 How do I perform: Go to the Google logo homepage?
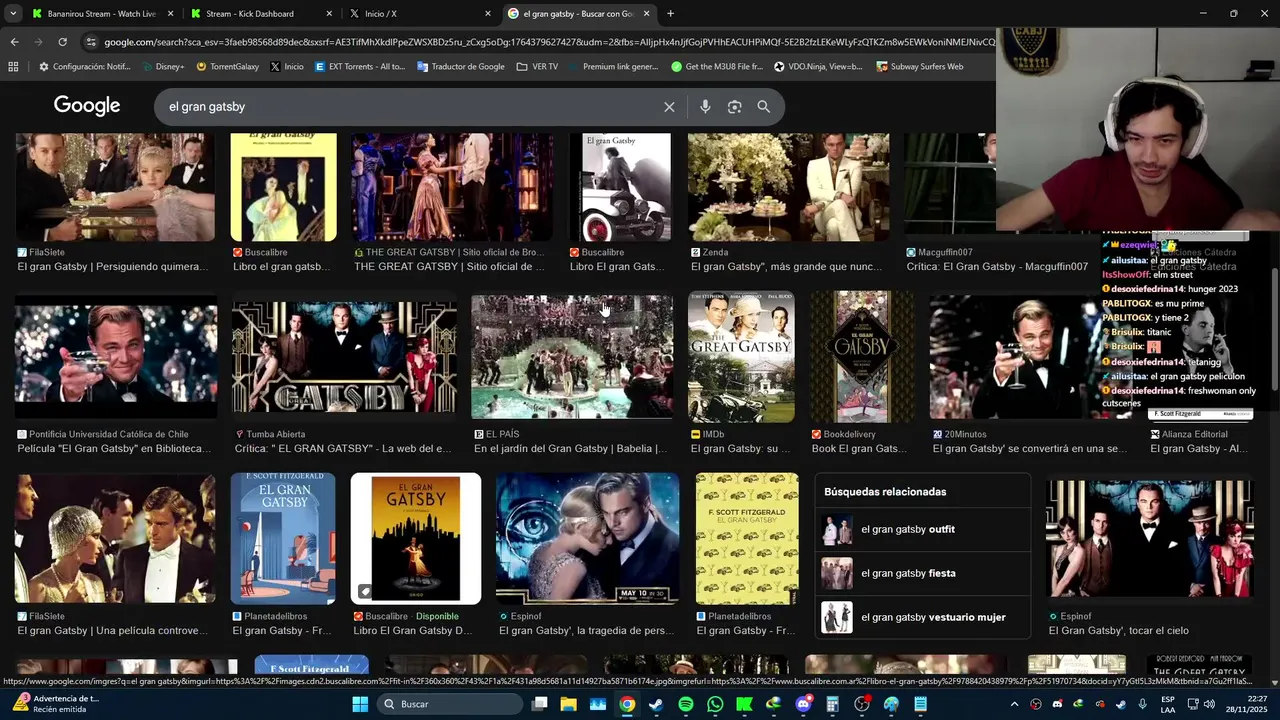[x=87, y=106]
